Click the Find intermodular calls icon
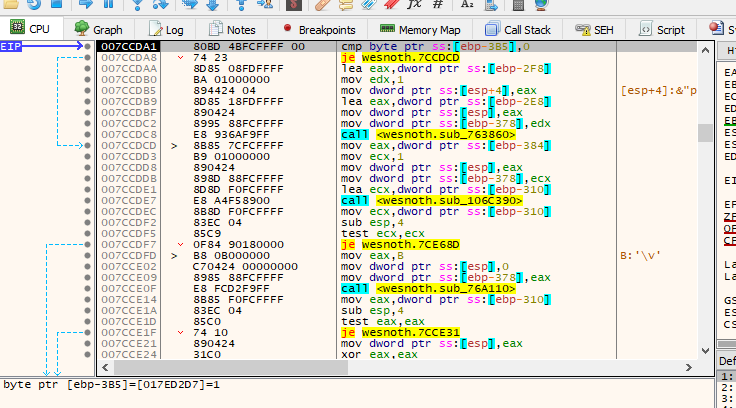Image resolution: width=736 pixels, height=408 pixels. (x=491, y=5)
